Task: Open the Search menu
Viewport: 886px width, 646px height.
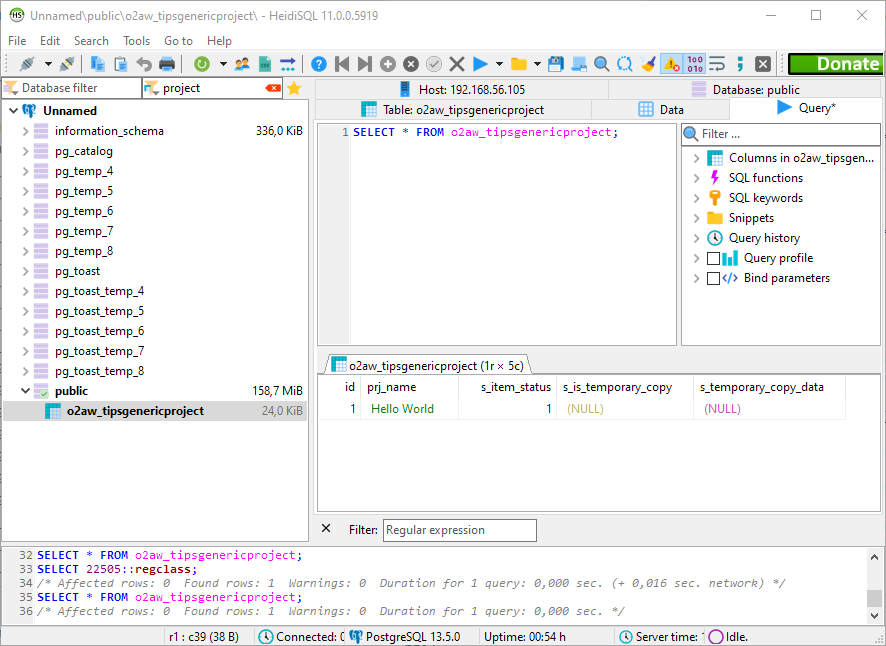Action: click(91, 41)
